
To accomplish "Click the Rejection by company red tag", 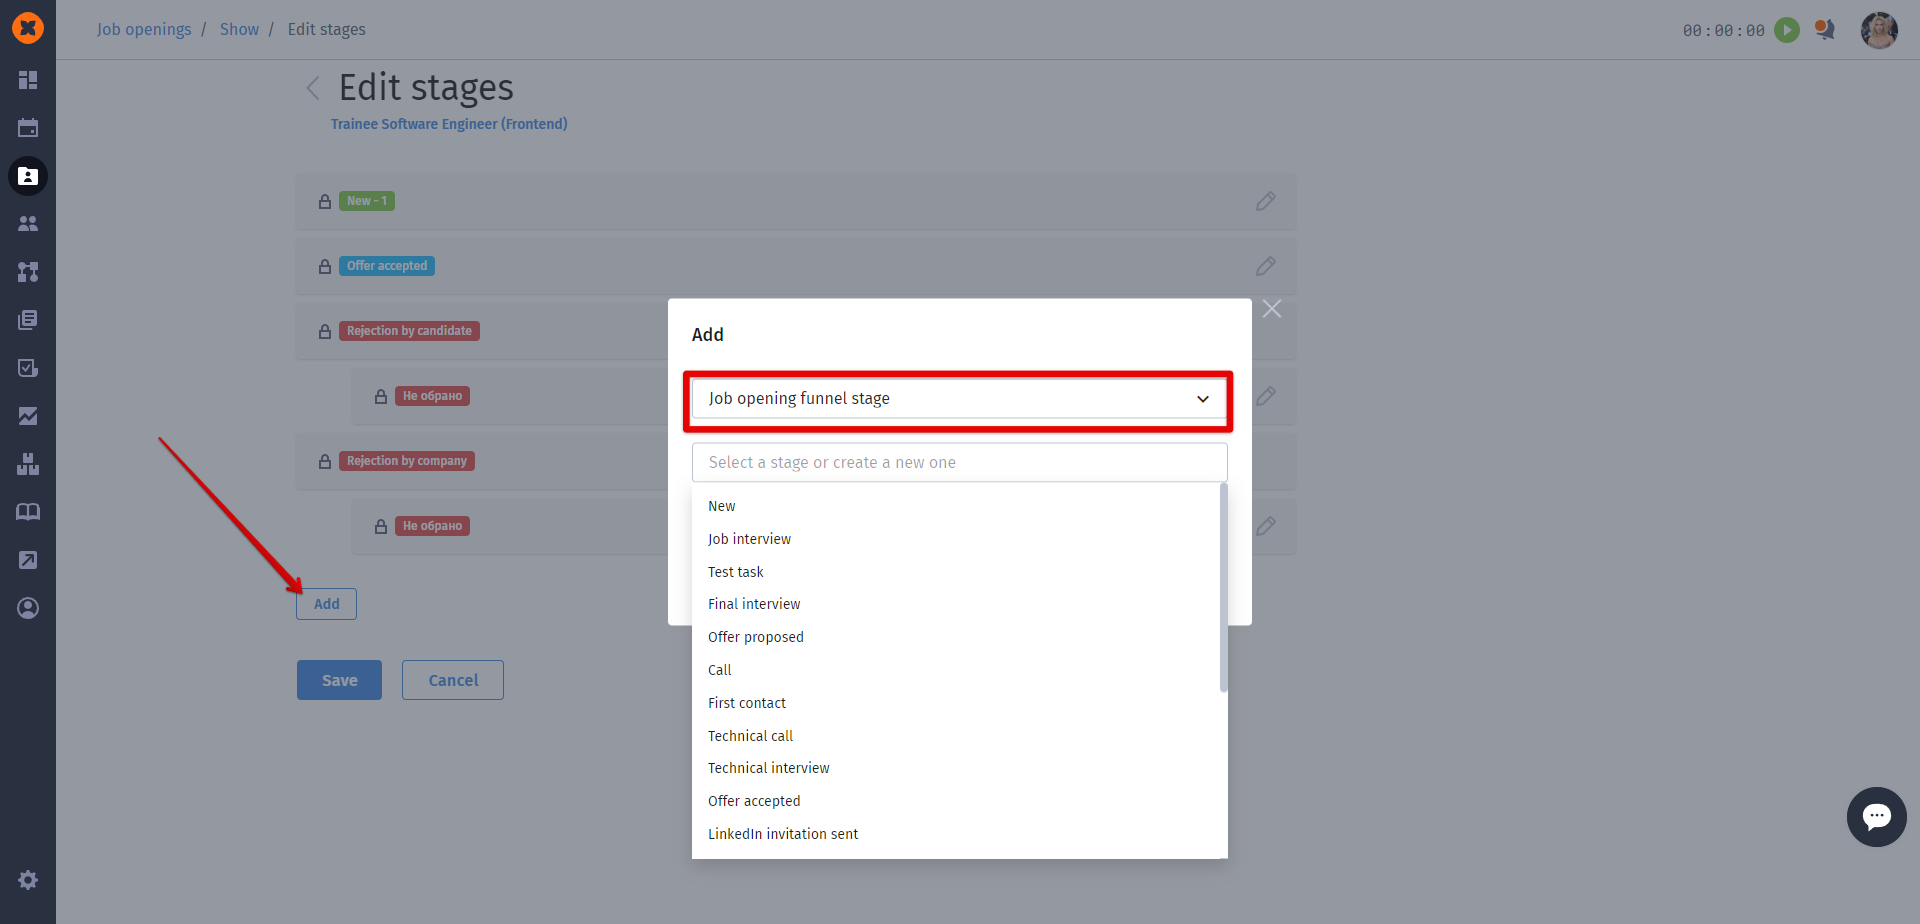I will tap(407, 461).
